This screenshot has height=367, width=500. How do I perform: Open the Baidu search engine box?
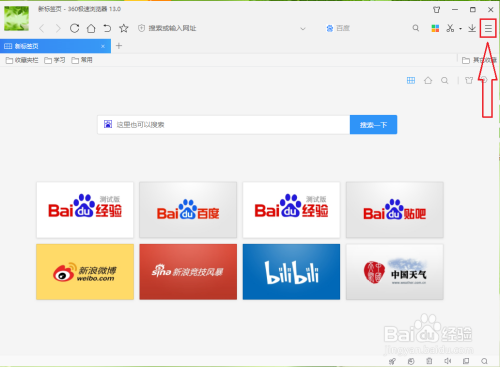(x=338, y=28)
